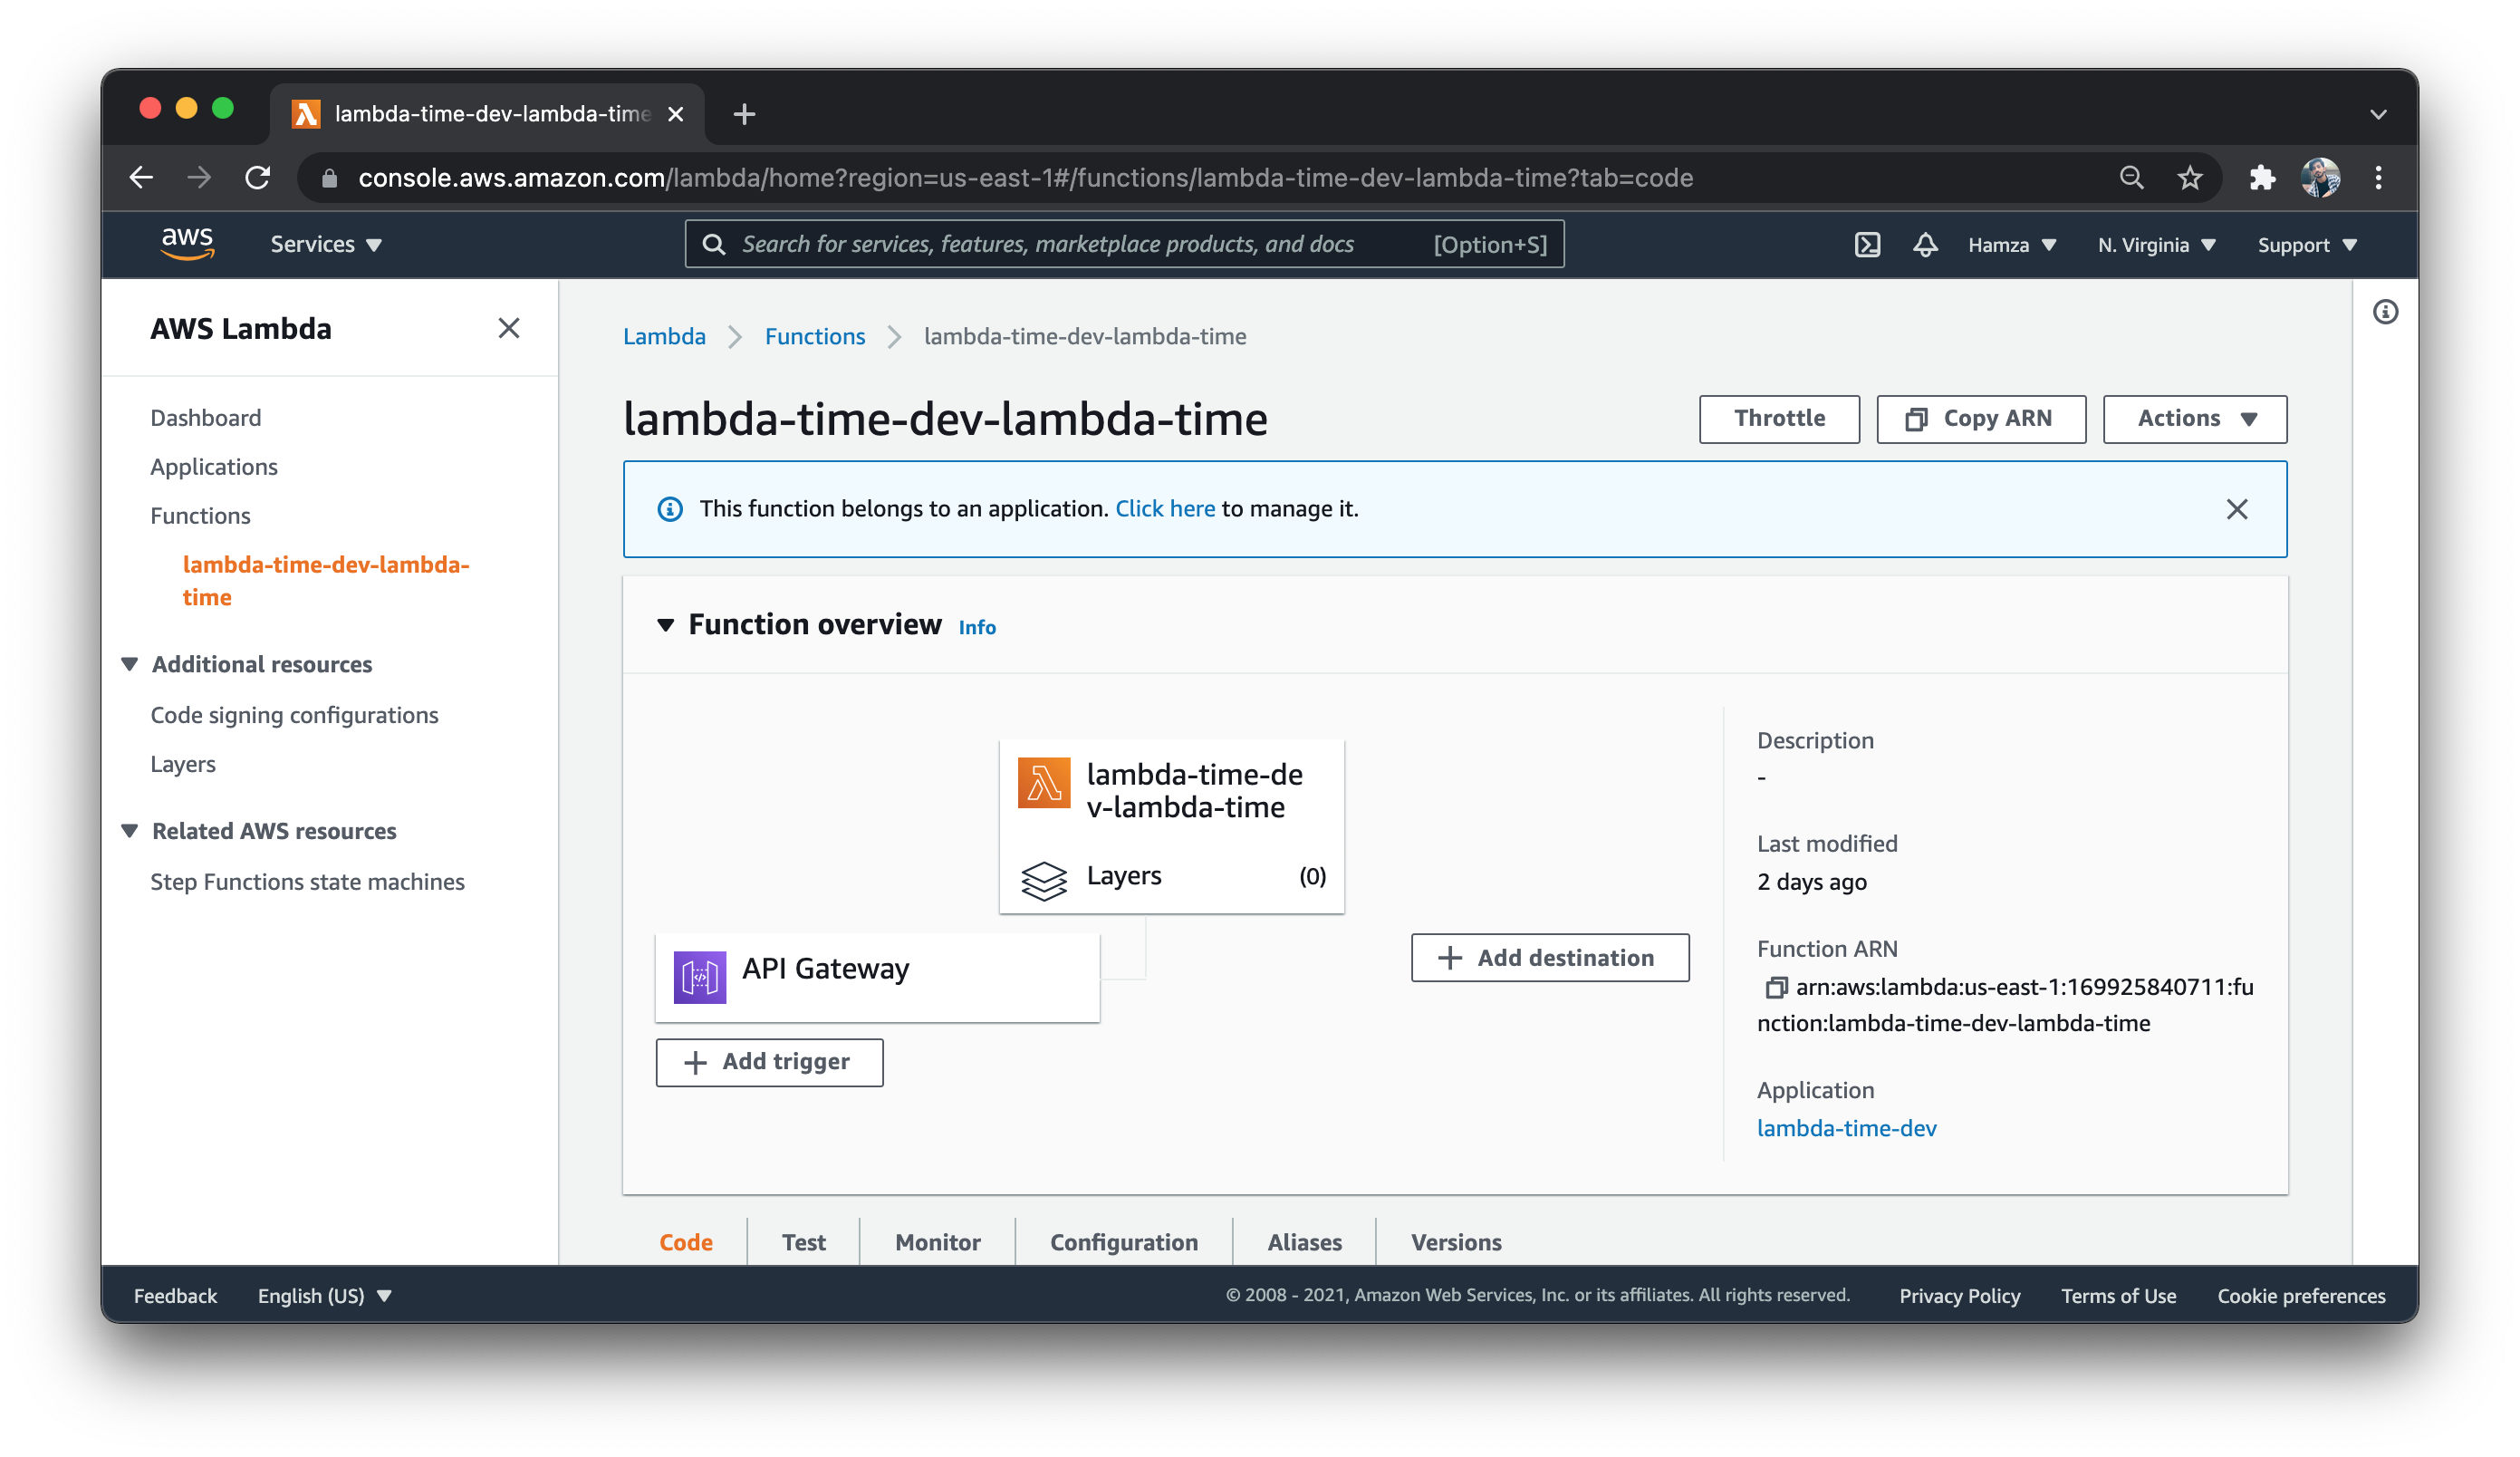The width and height of the screenshot is (2520, 1457).
Task: Open a new browser tab
Action: [x=744, y=114]
